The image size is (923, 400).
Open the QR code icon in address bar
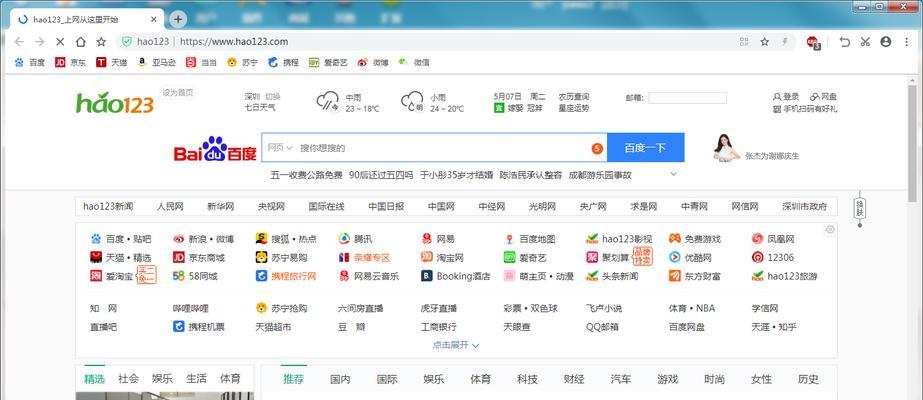[x=744, y=42]
